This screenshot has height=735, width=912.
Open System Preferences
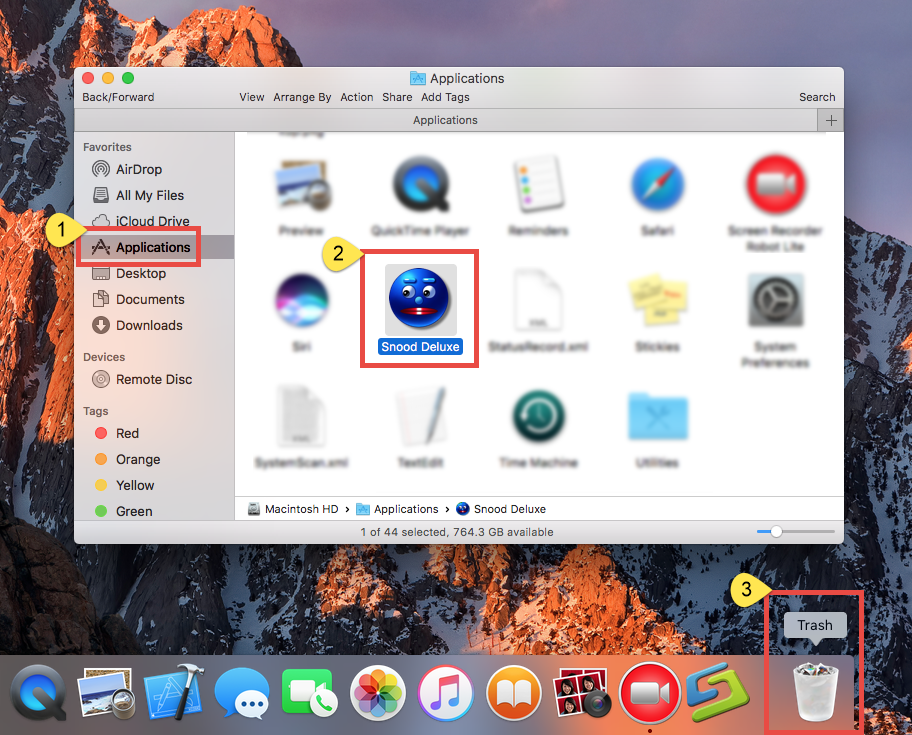point(775,300)
